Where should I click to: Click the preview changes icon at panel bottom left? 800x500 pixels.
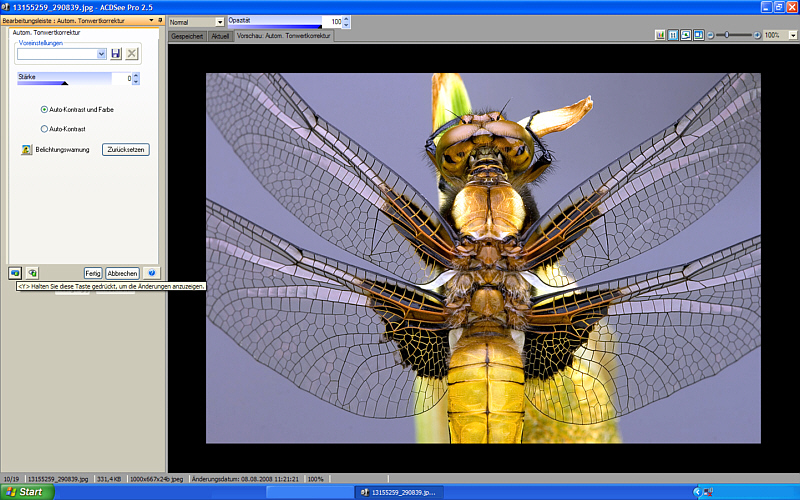click(15, 272)
